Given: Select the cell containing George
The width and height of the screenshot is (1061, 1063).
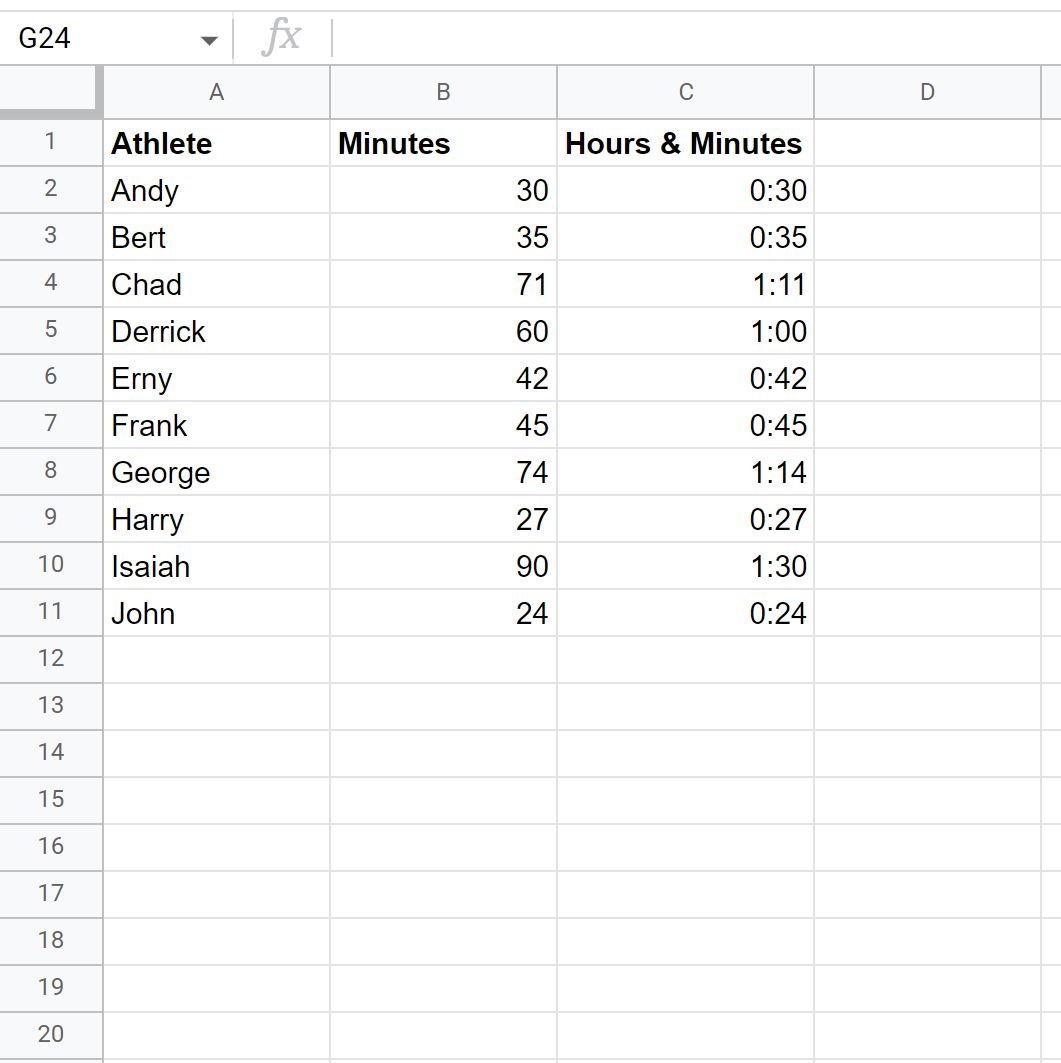Looking at the screenshot, I should tap(216, 472).
